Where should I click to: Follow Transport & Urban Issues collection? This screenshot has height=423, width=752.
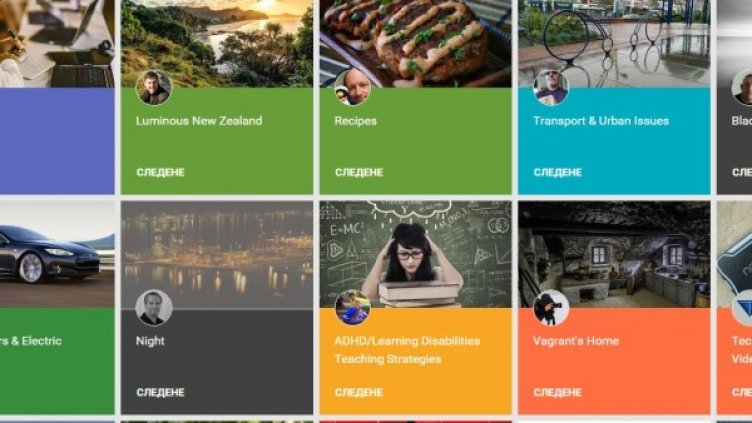coord(558,172)
